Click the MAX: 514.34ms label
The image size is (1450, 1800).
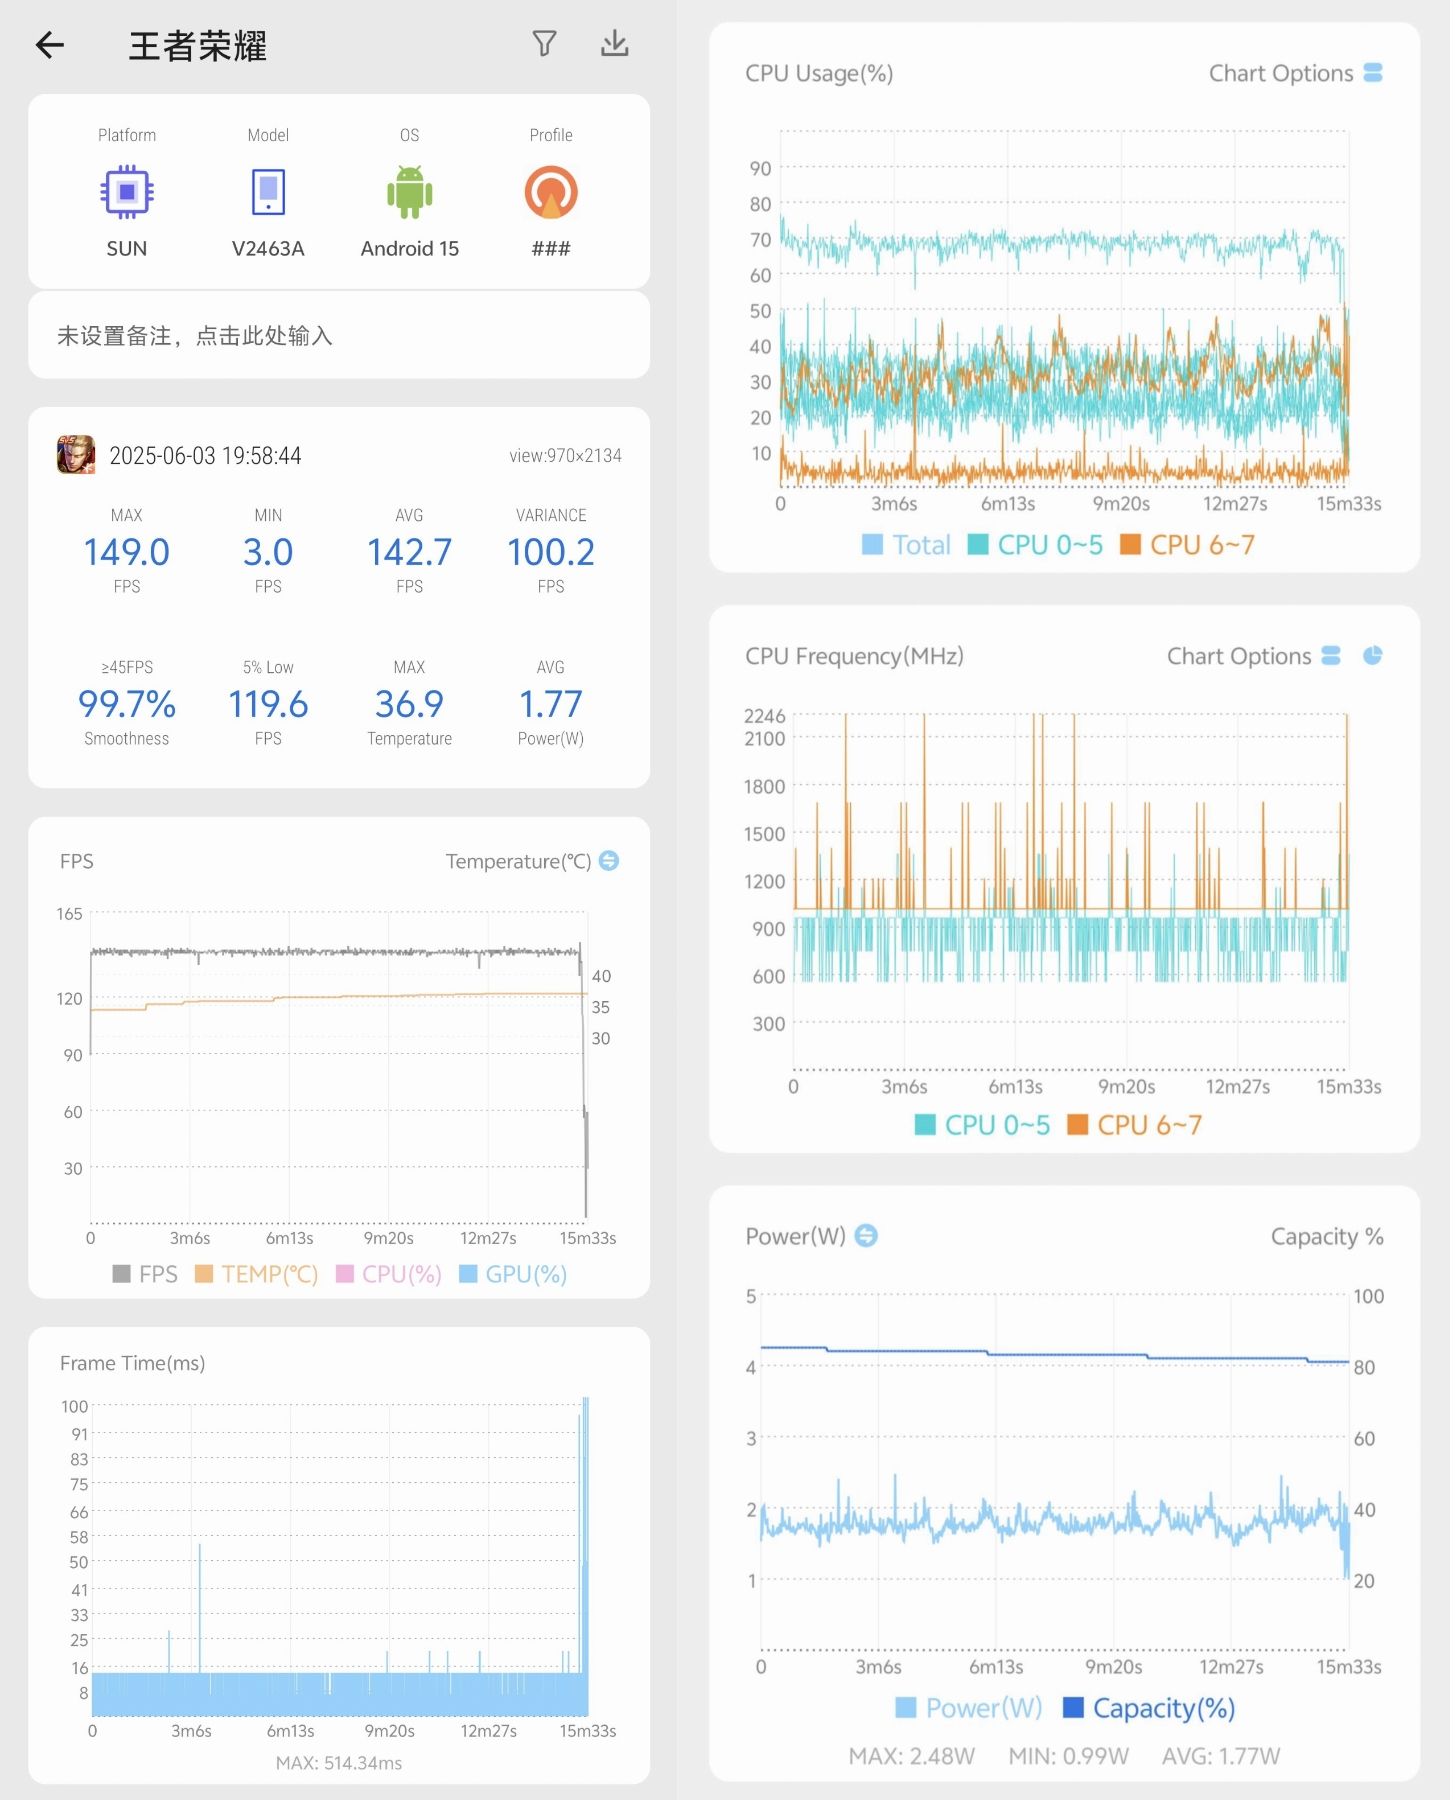tap(339, 1763)
